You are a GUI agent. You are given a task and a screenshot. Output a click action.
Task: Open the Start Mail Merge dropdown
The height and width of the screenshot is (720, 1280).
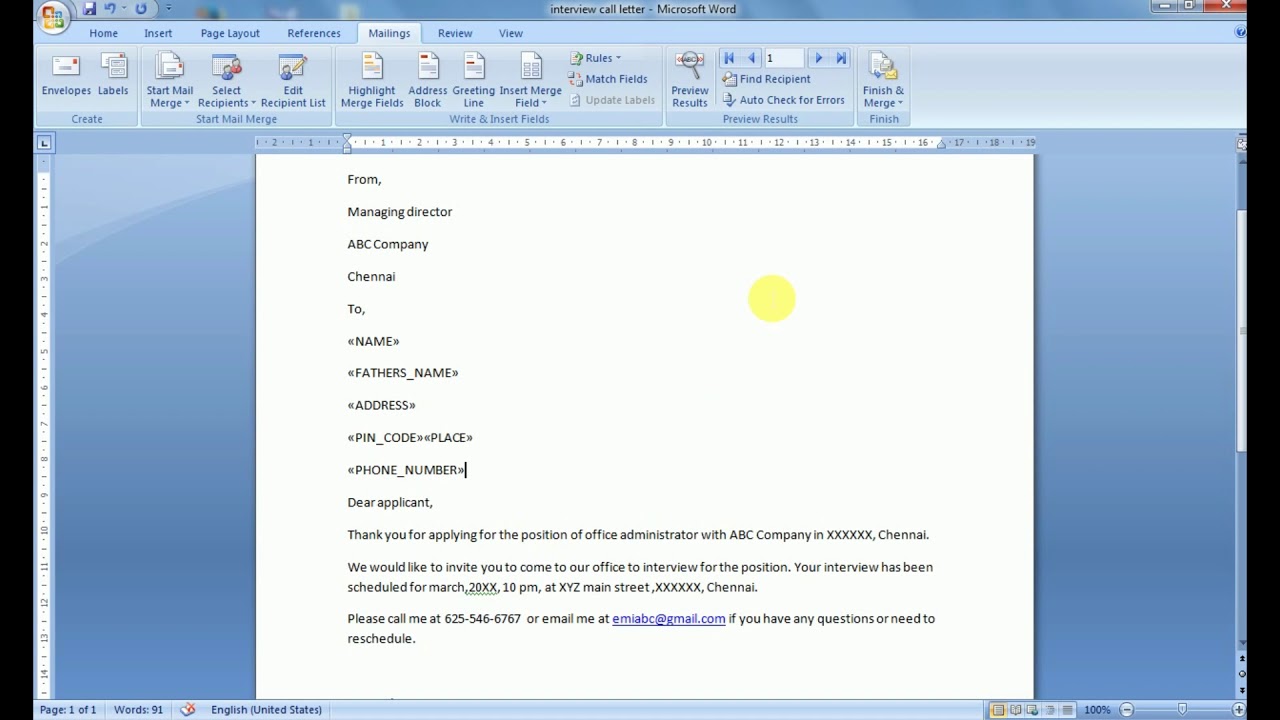click(x=170, y=80)
